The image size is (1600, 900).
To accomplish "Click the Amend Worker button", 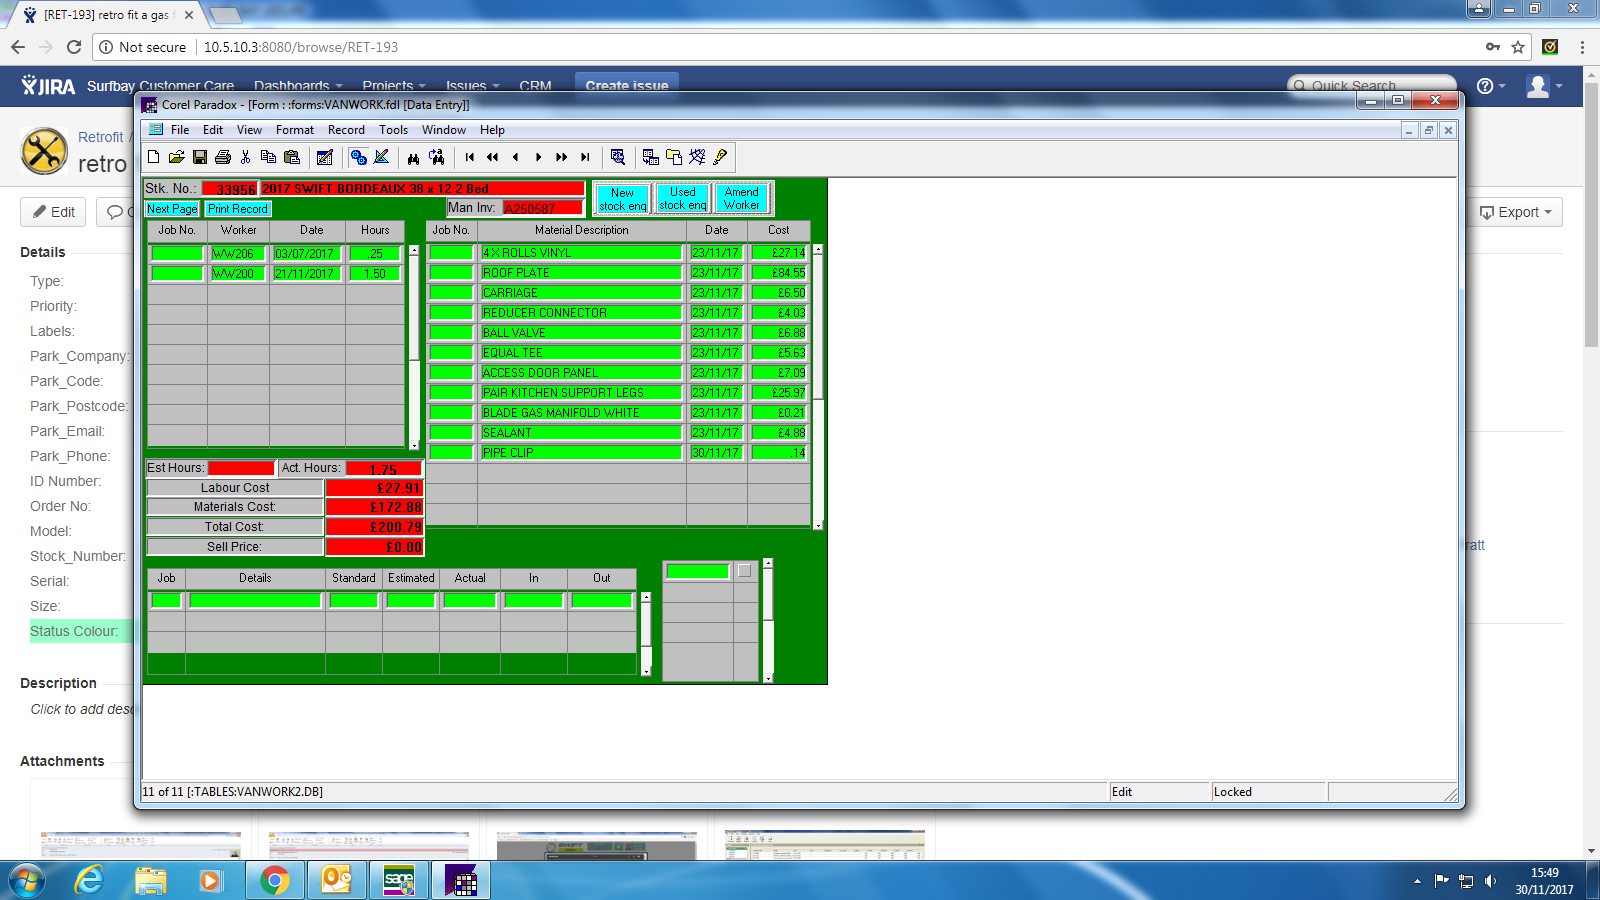I will click(742, 199).
